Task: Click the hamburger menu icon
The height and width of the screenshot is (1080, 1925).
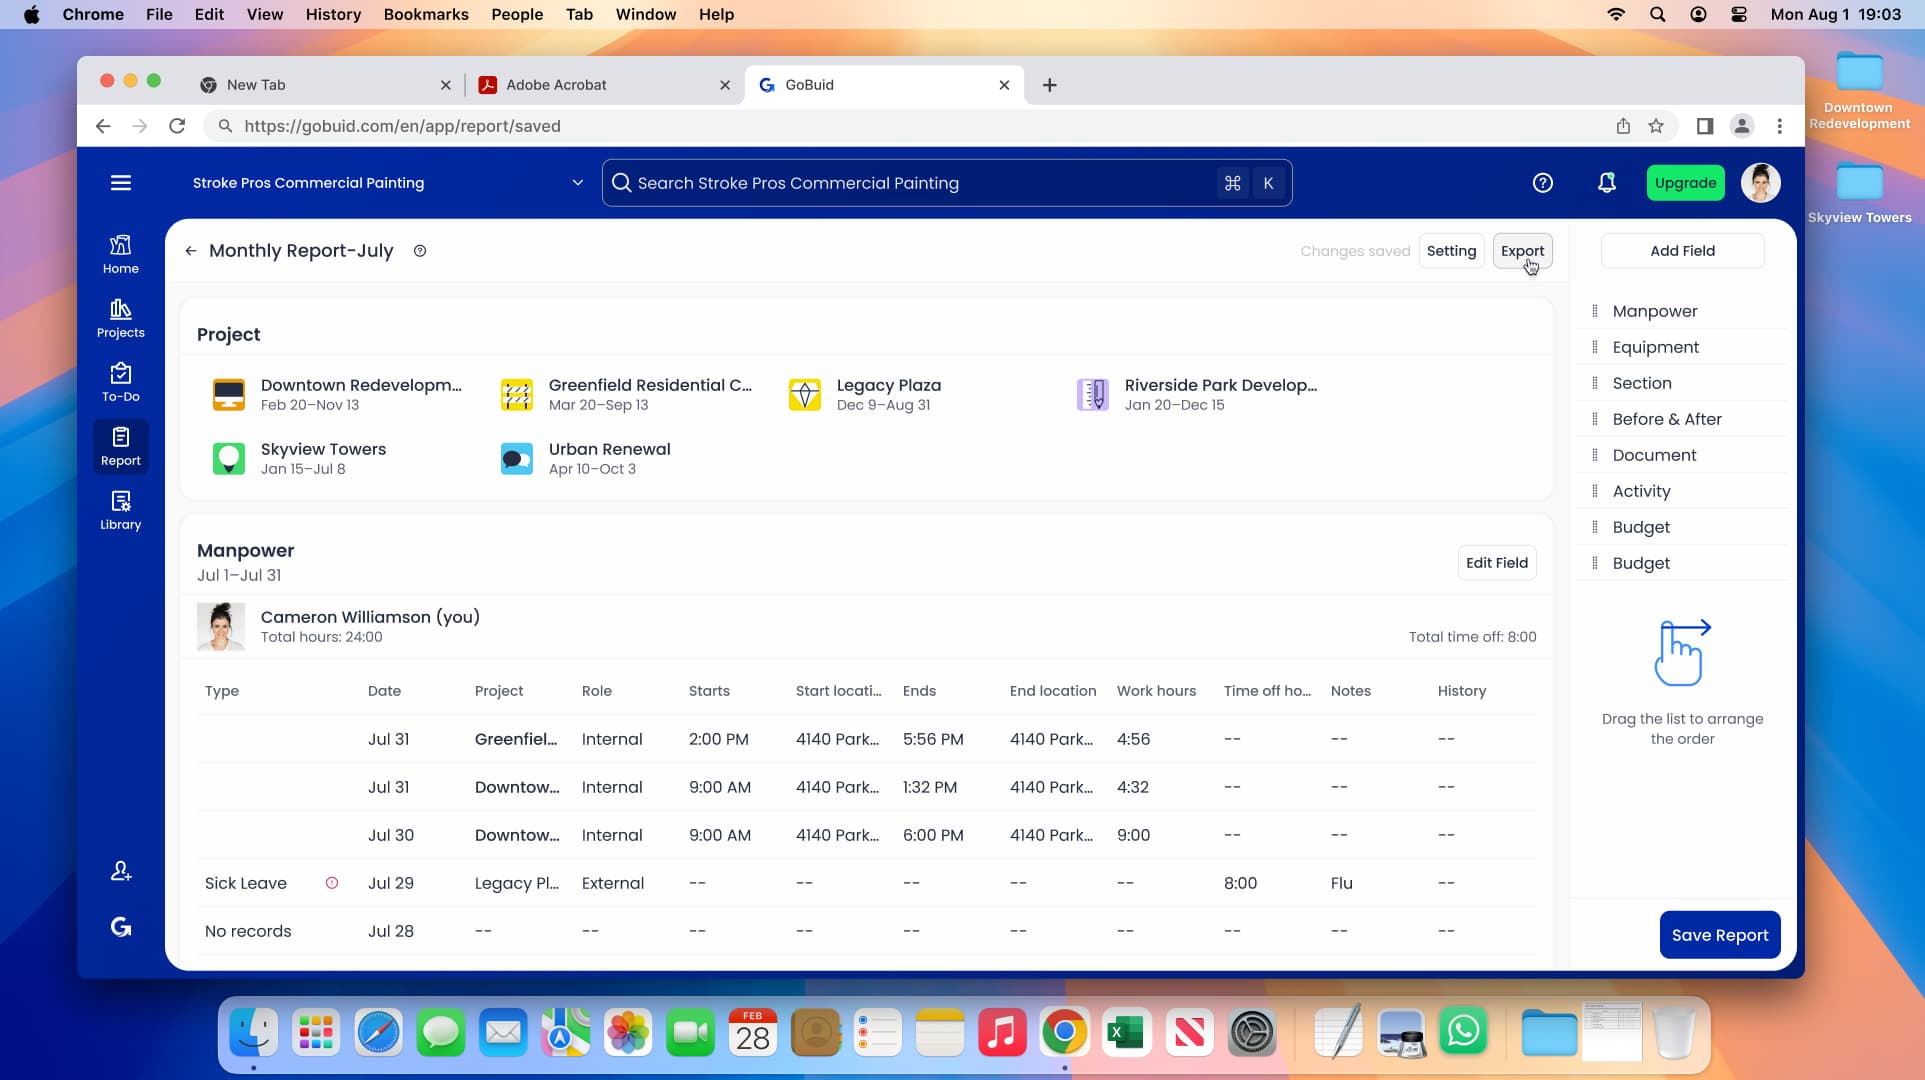Action: 120,183
